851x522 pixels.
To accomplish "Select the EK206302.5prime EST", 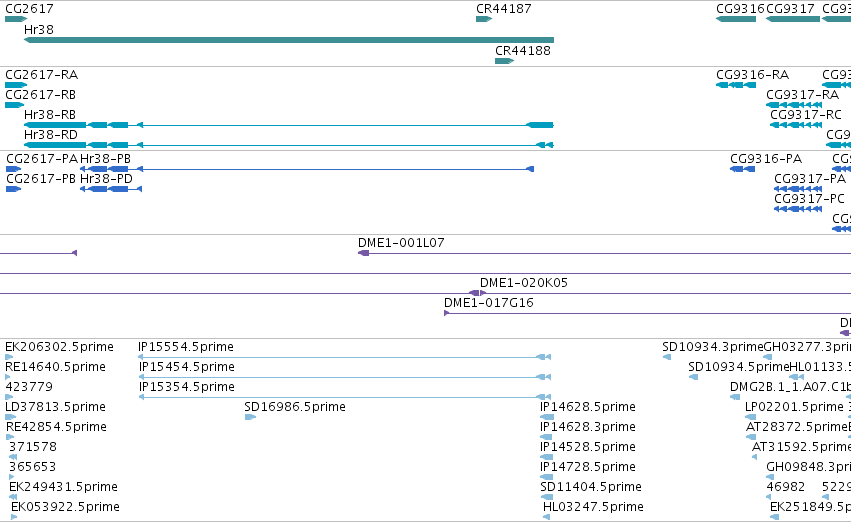I will tap(9, 357).
